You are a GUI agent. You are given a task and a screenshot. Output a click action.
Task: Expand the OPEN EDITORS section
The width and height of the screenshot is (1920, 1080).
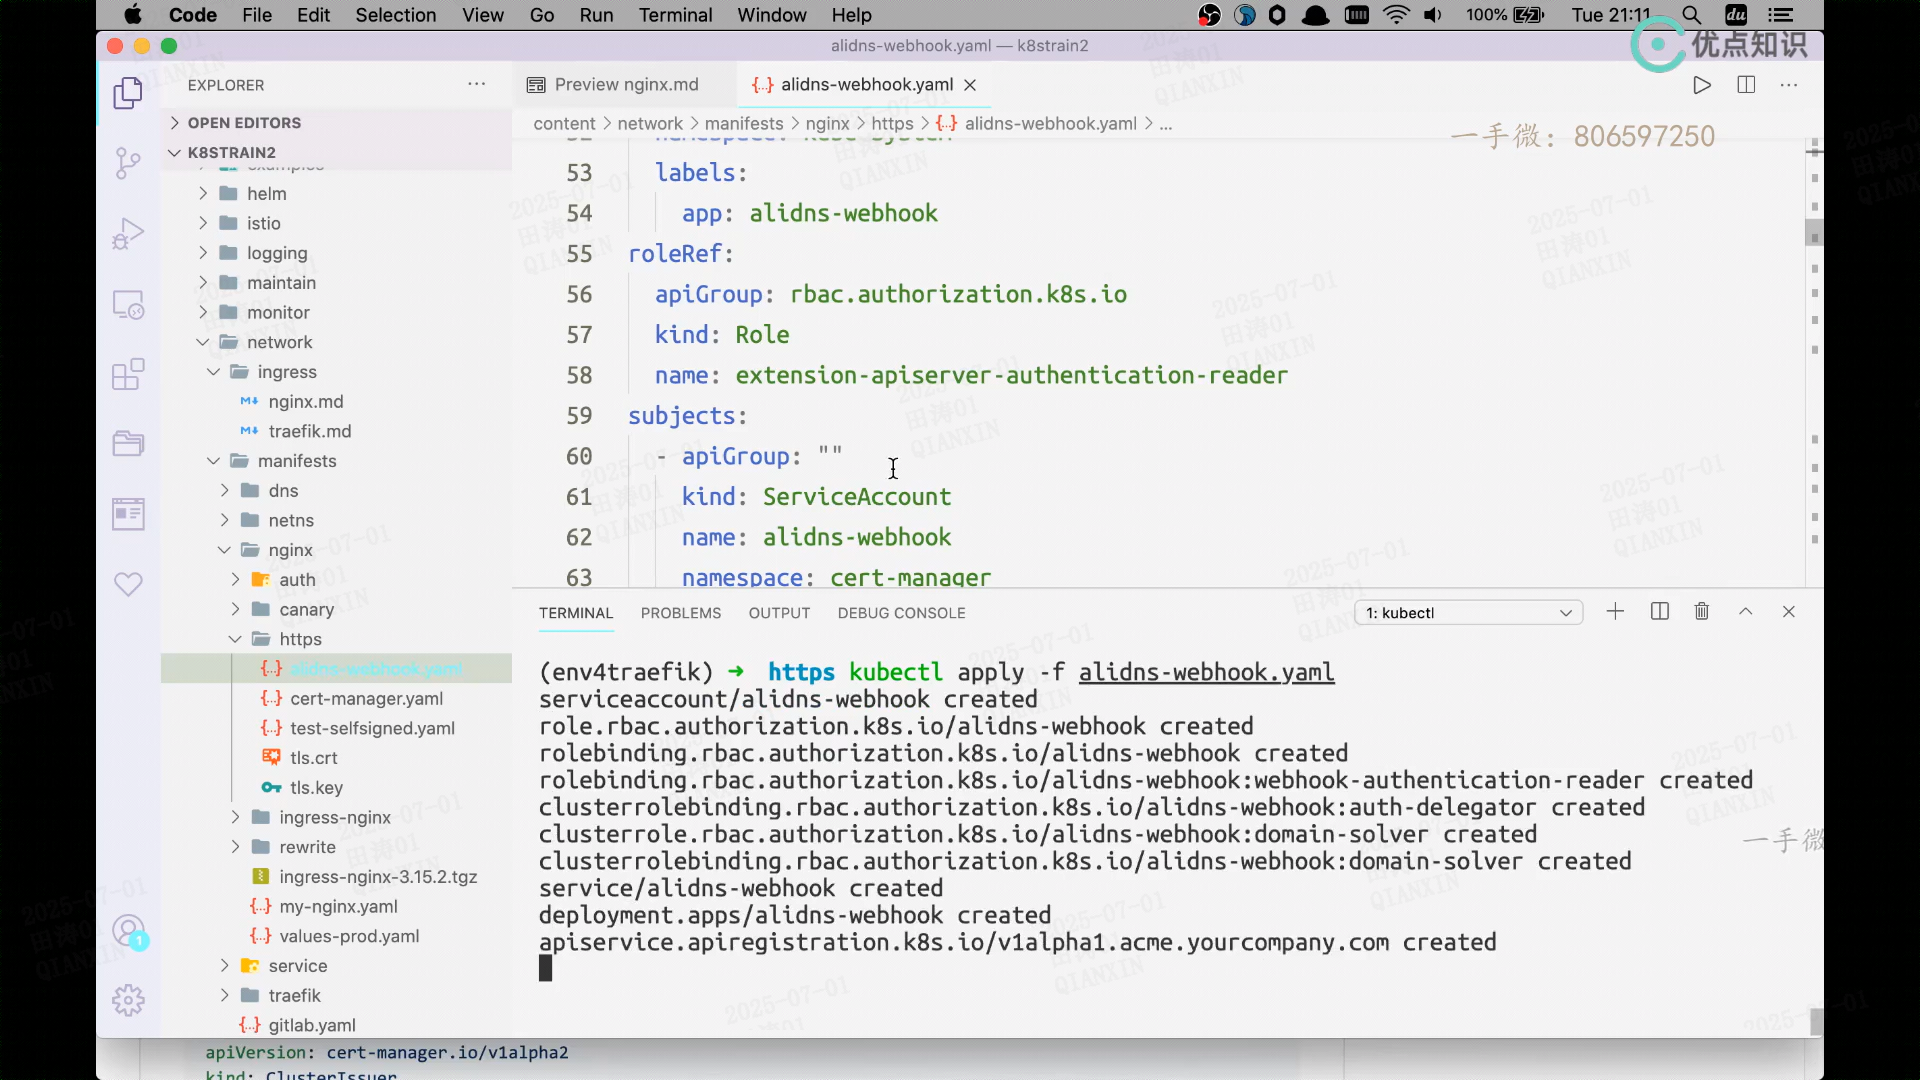[244, 123]
